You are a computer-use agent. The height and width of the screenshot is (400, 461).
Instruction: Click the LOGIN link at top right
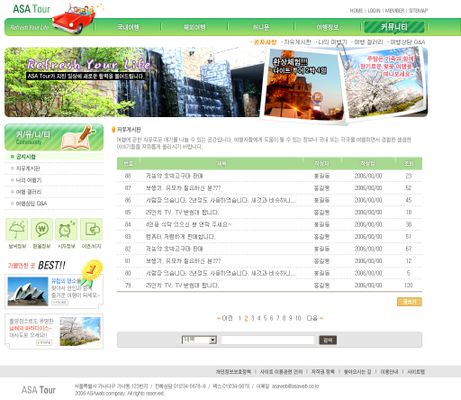(x=374, y=11)
